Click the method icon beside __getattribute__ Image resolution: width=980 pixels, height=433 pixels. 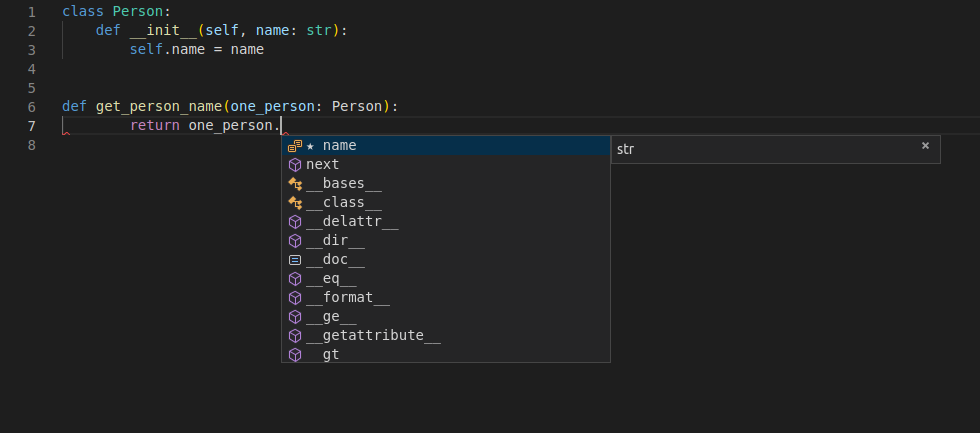(x=295, y=336)
